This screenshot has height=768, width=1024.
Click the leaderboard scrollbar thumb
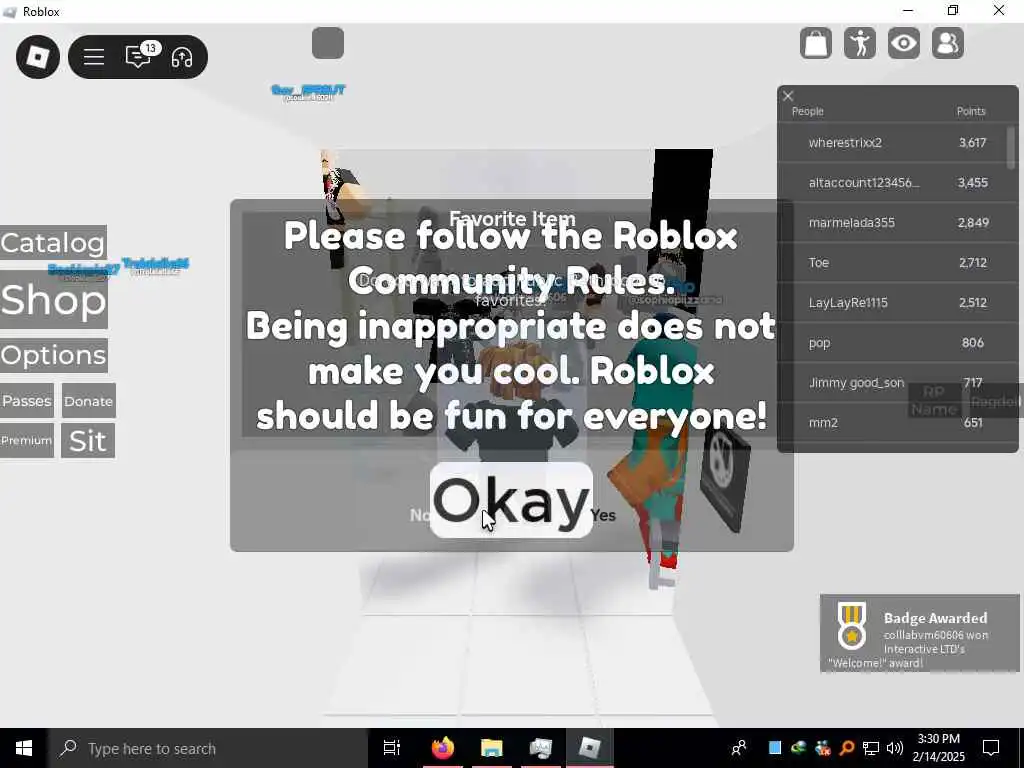tap(1012, 147)
